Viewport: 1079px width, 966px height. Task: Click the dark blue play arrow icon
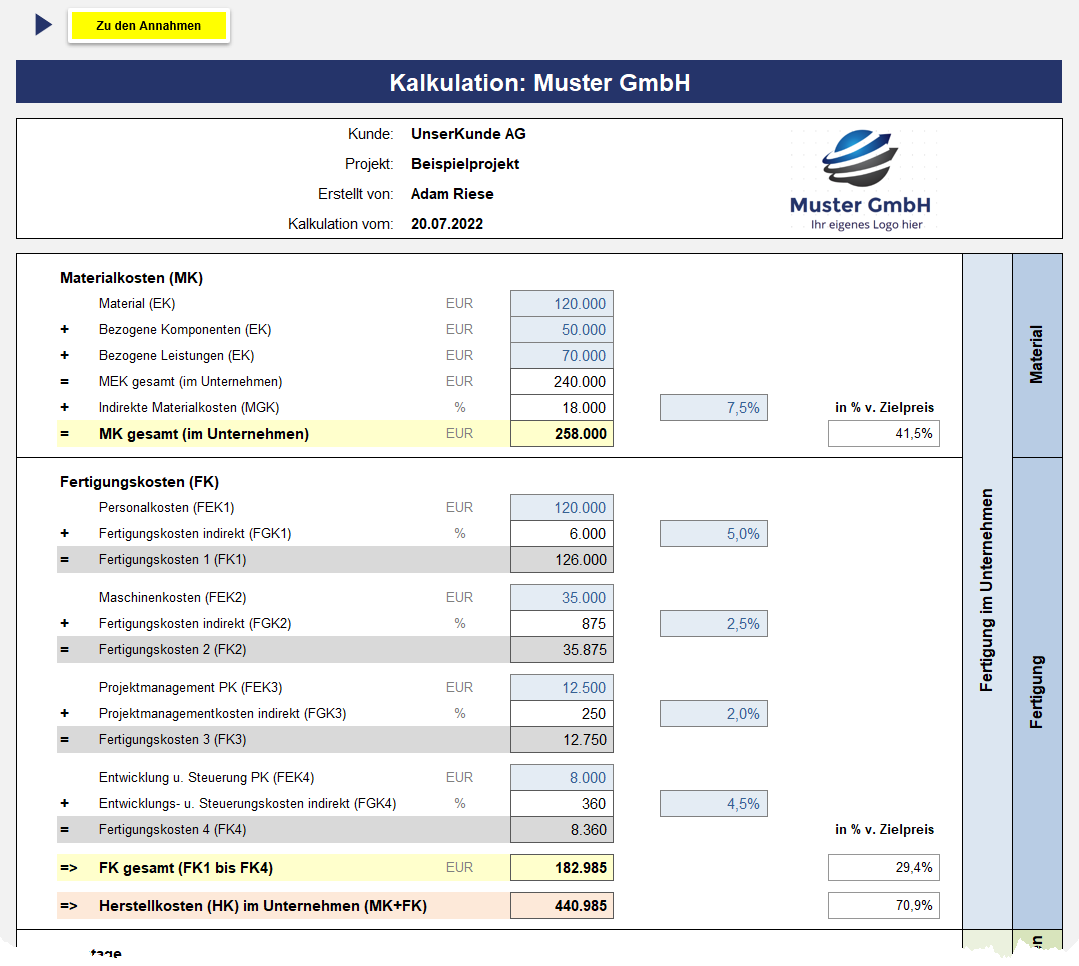(x=43, y=25)
